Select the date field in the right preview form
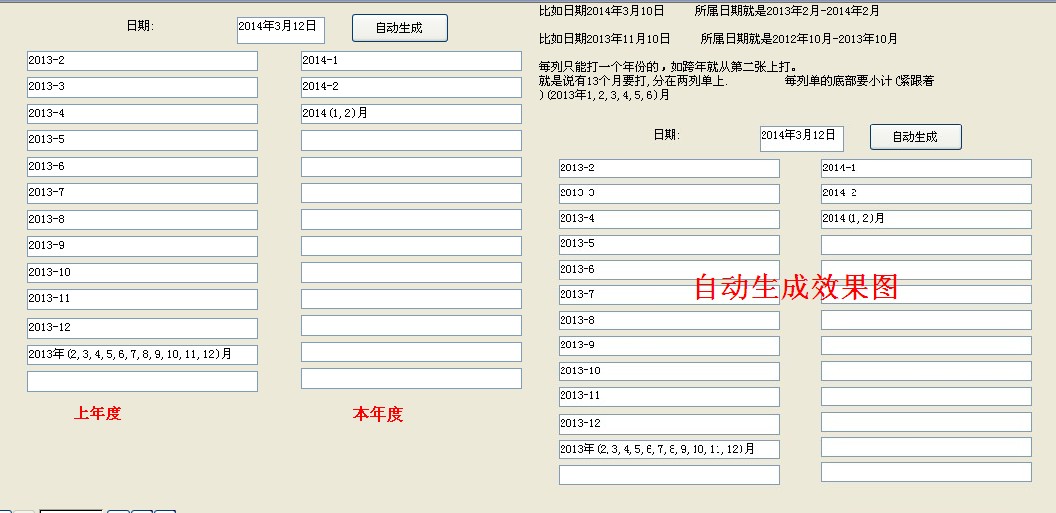 801,138
